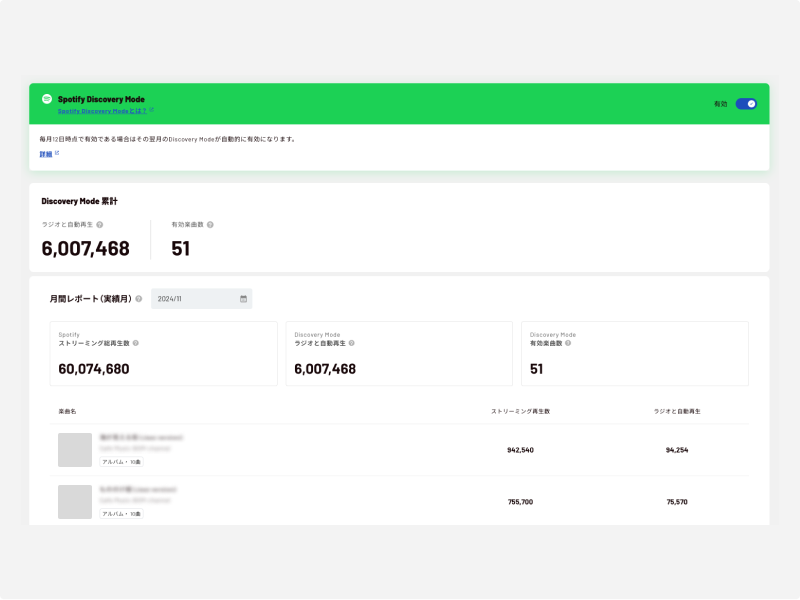Click help icon in monthly ラジオと自動再生 card
The height and width of the screenshot is (600, 800).
[x=351, y=343]
